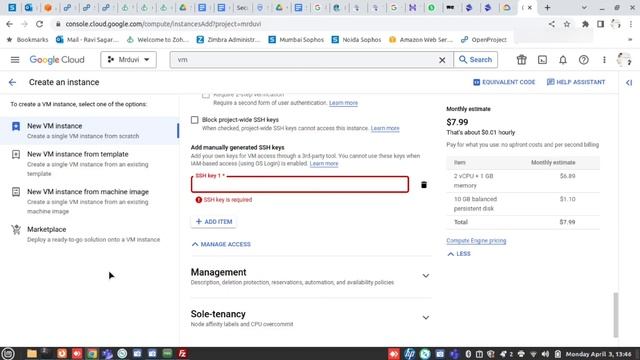Click the Search button

click(476, 60)
